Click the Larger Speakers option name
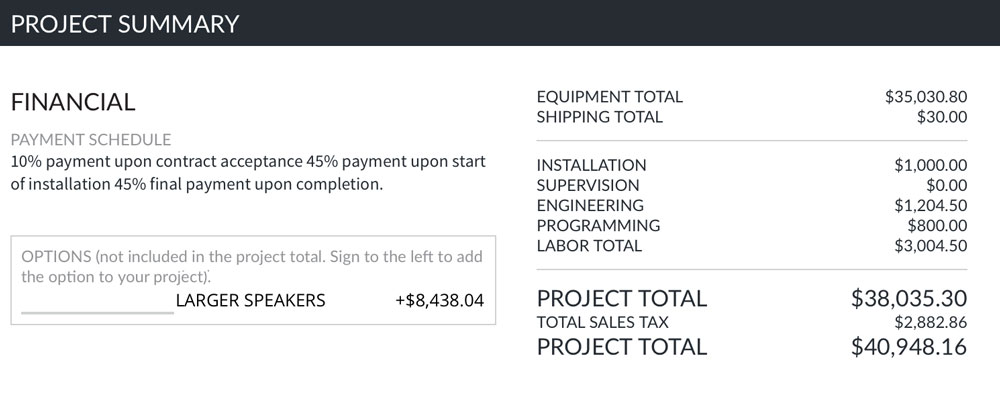The image size is (1000, 396). (251, 300)
